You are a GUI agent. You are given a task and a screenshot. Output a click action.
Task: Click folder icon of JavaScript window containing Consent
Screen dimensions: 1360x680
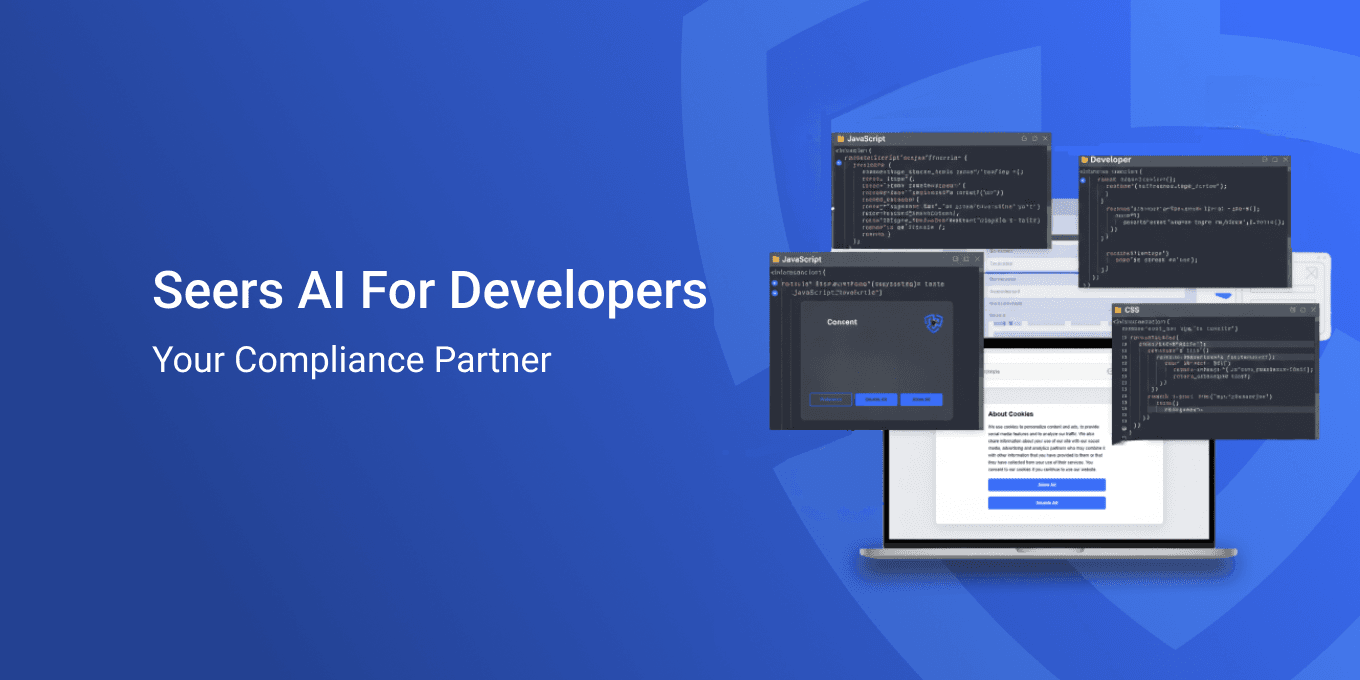pyautogui.click(x=776, y=259)
